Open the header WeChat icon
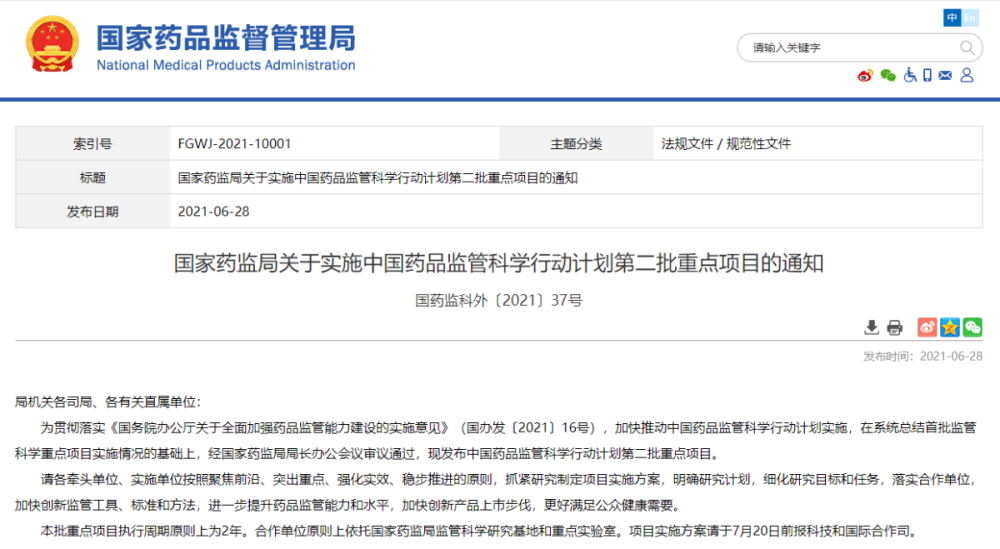 click(888, 76)
